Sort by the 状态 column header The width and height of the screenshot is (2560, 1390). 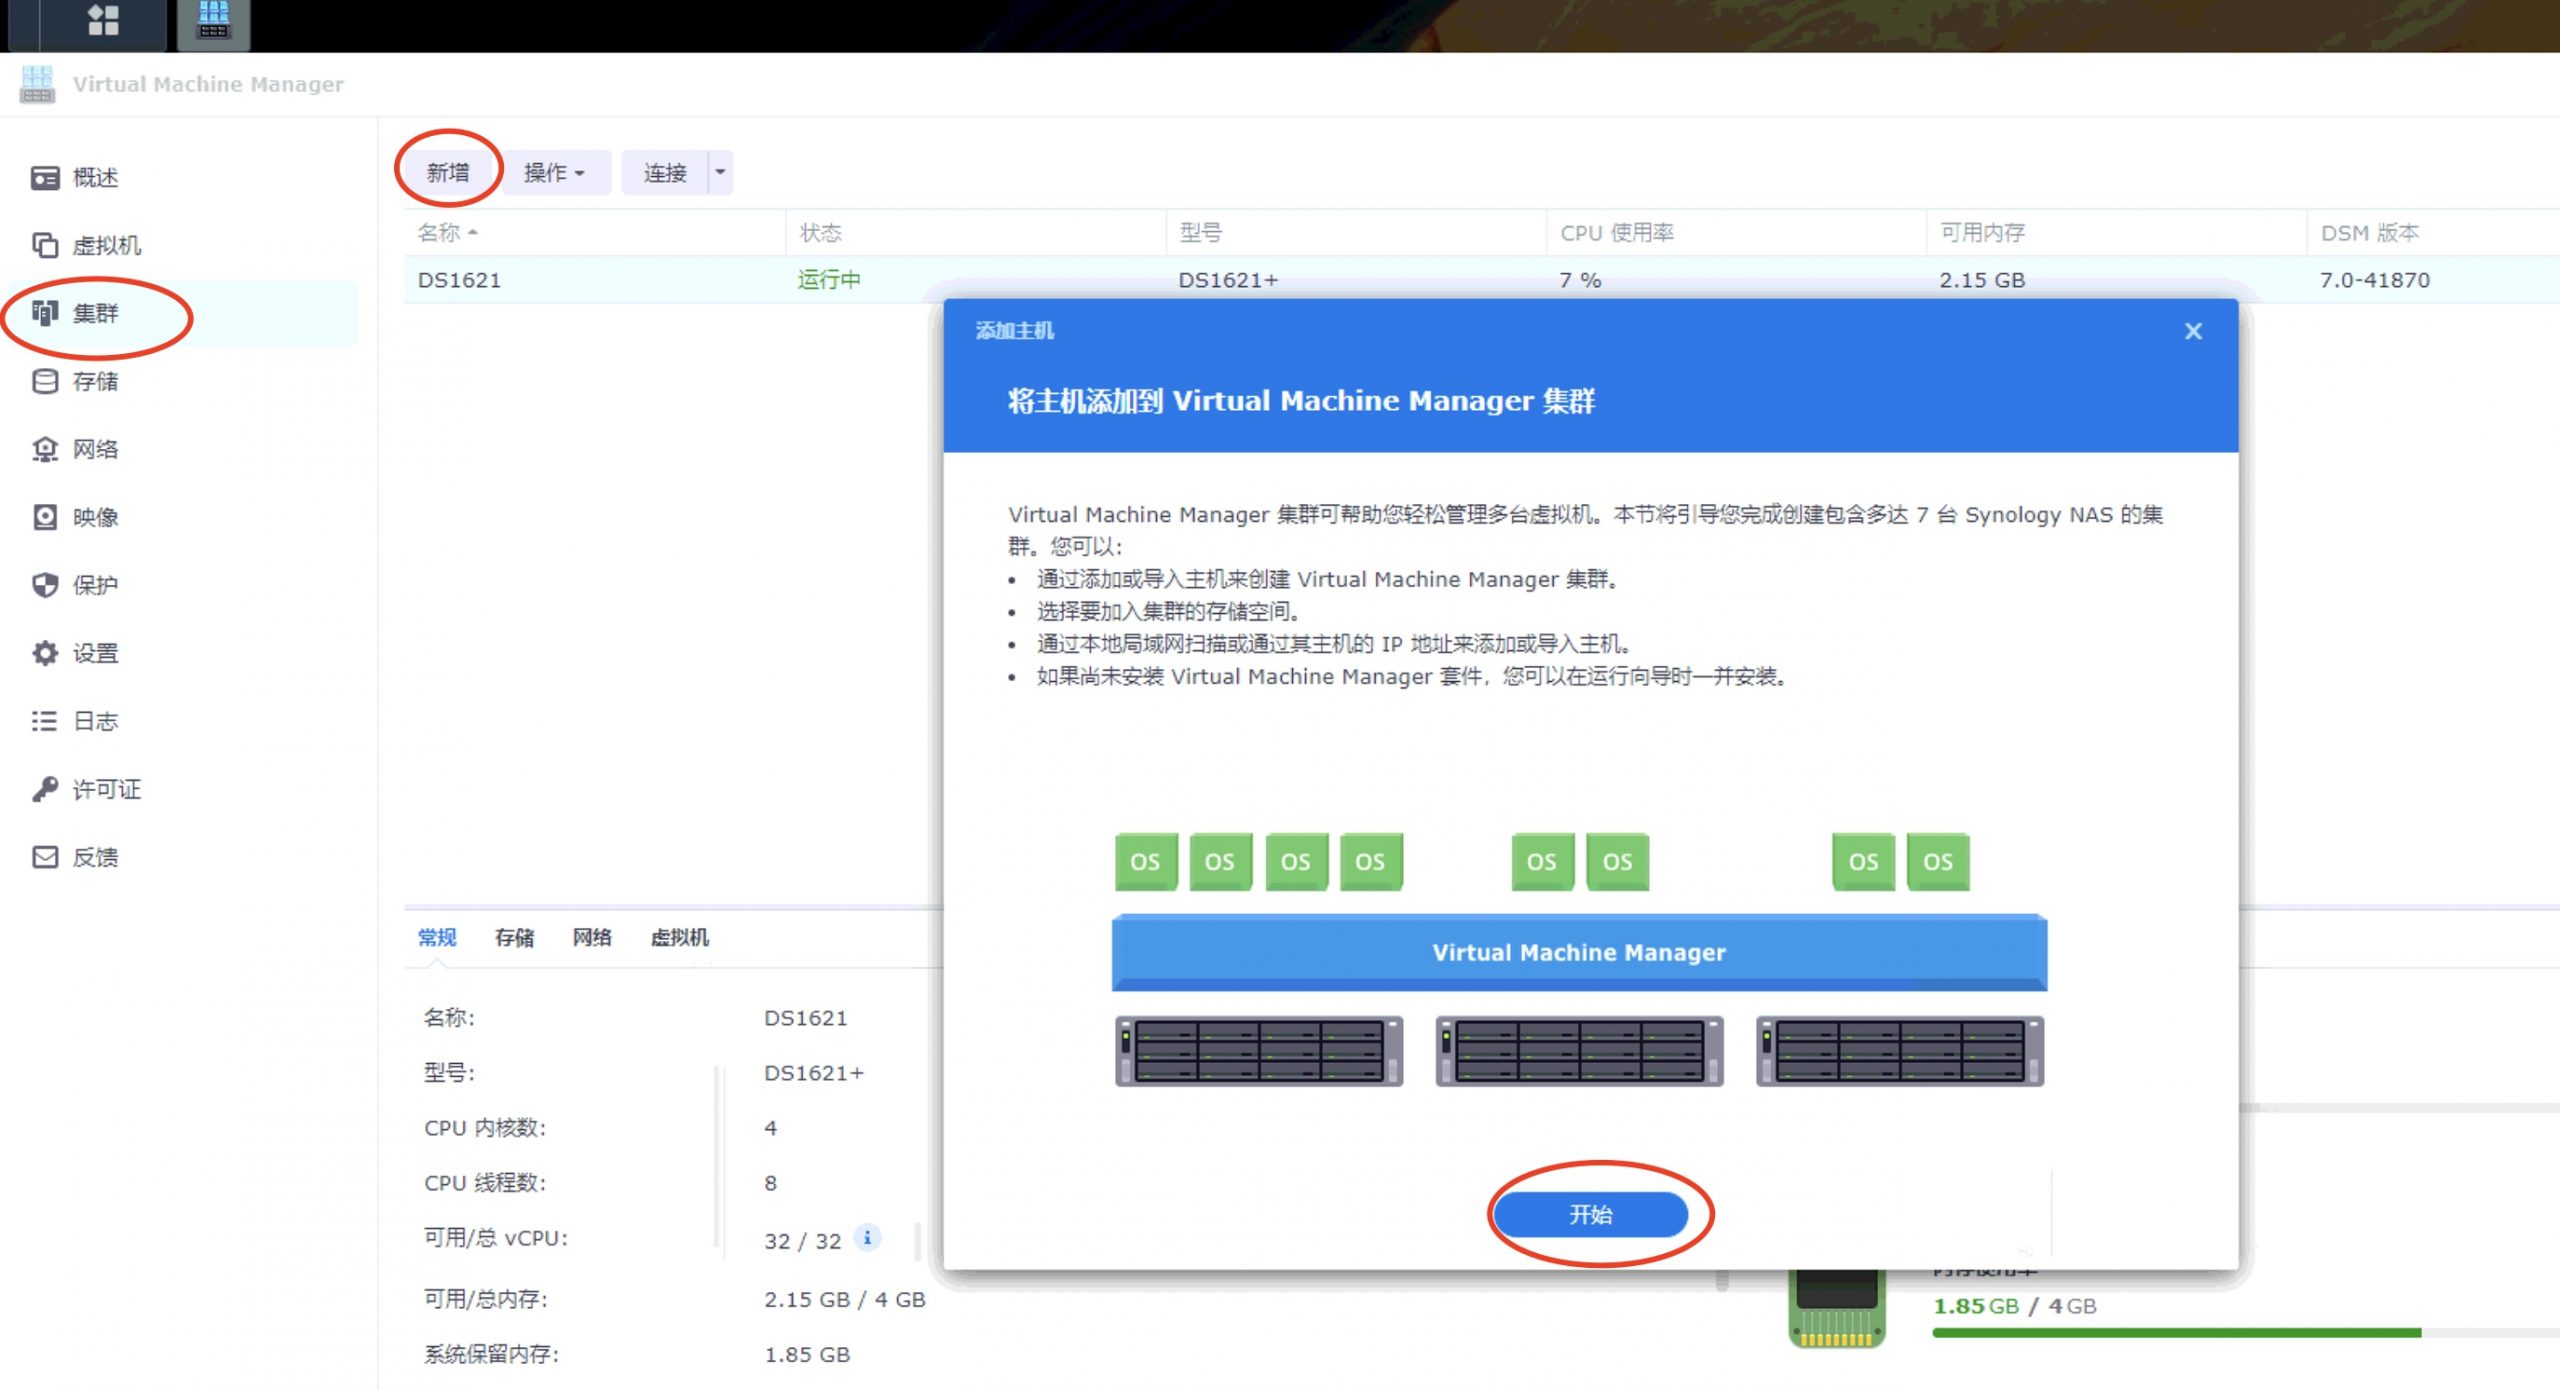coord(975,233)
